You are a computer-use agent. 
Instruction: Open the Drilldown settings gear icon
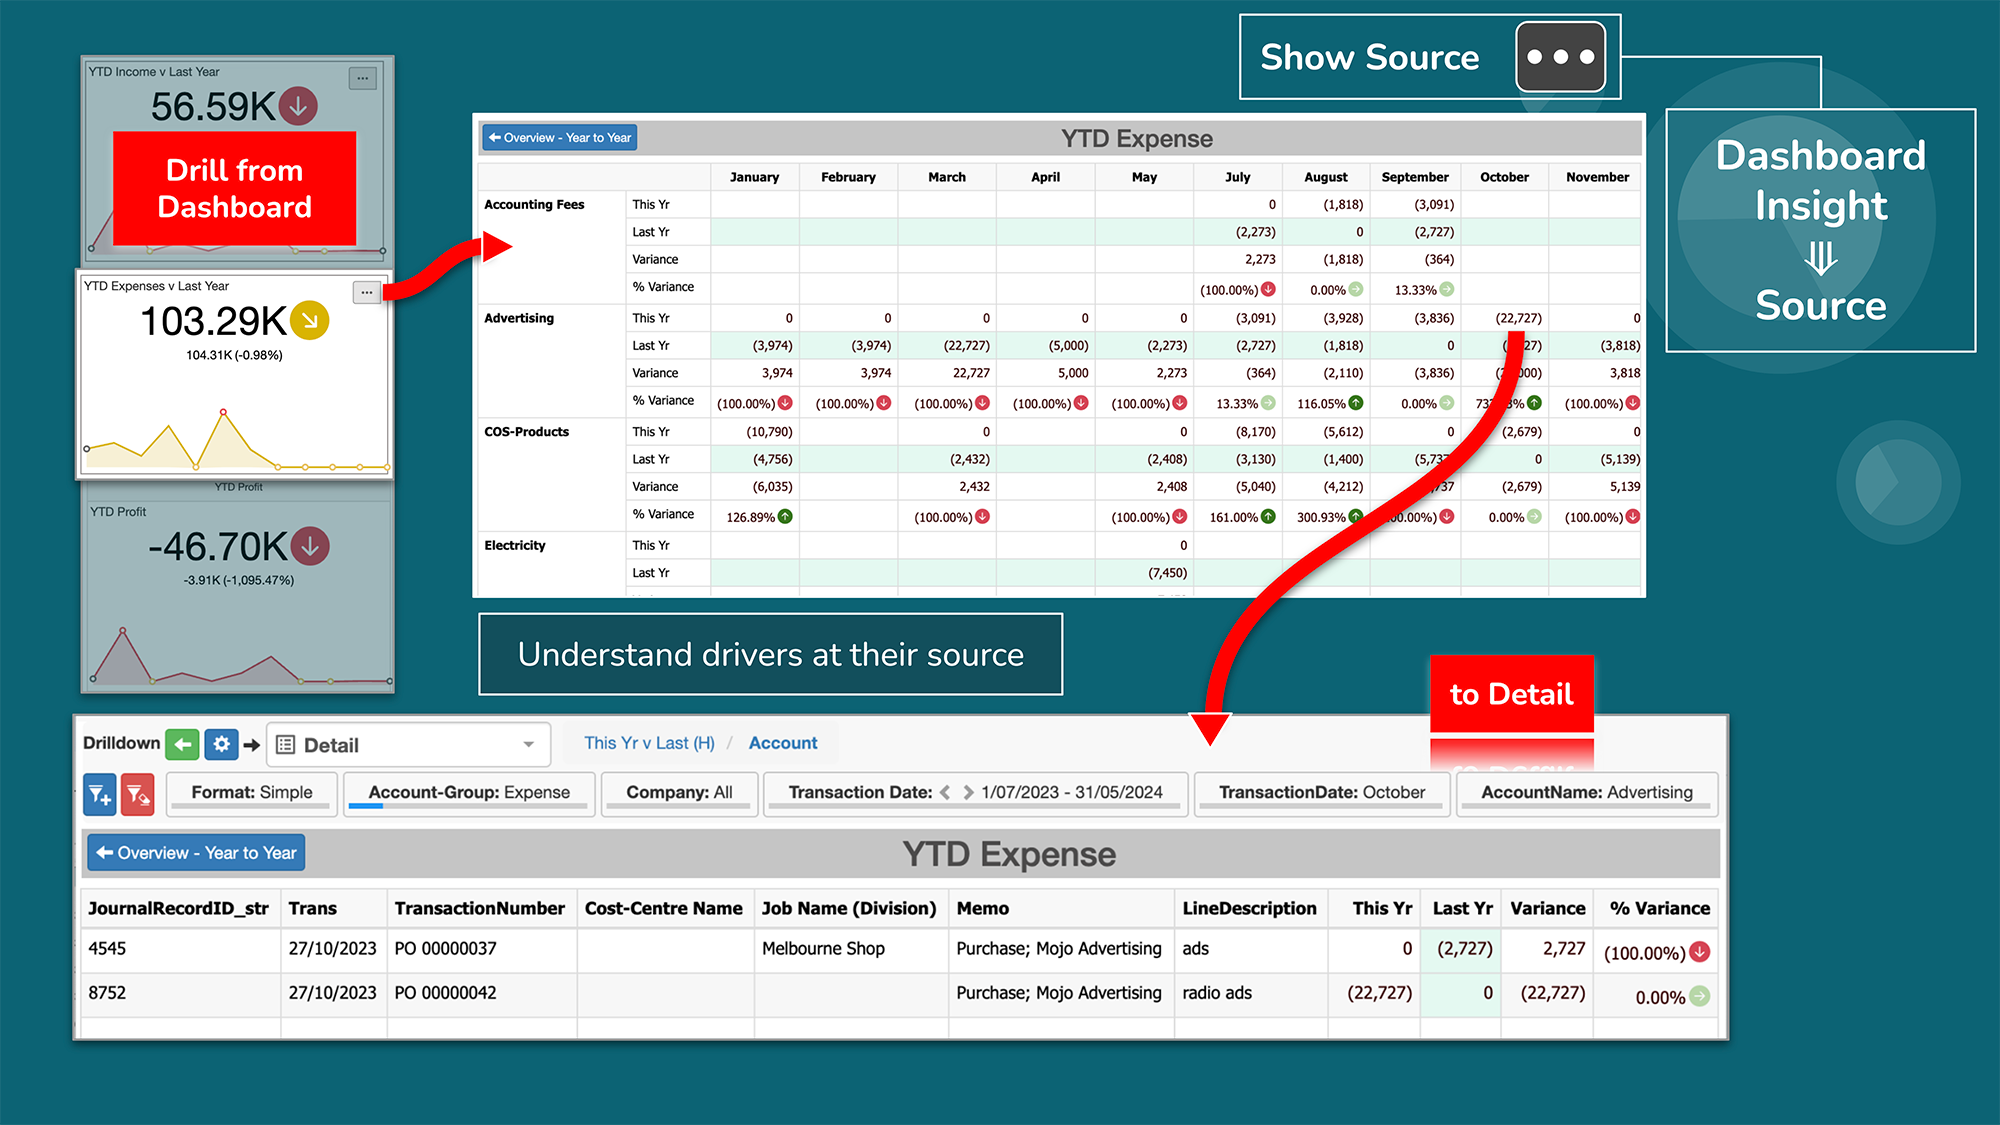pos(220,744)
